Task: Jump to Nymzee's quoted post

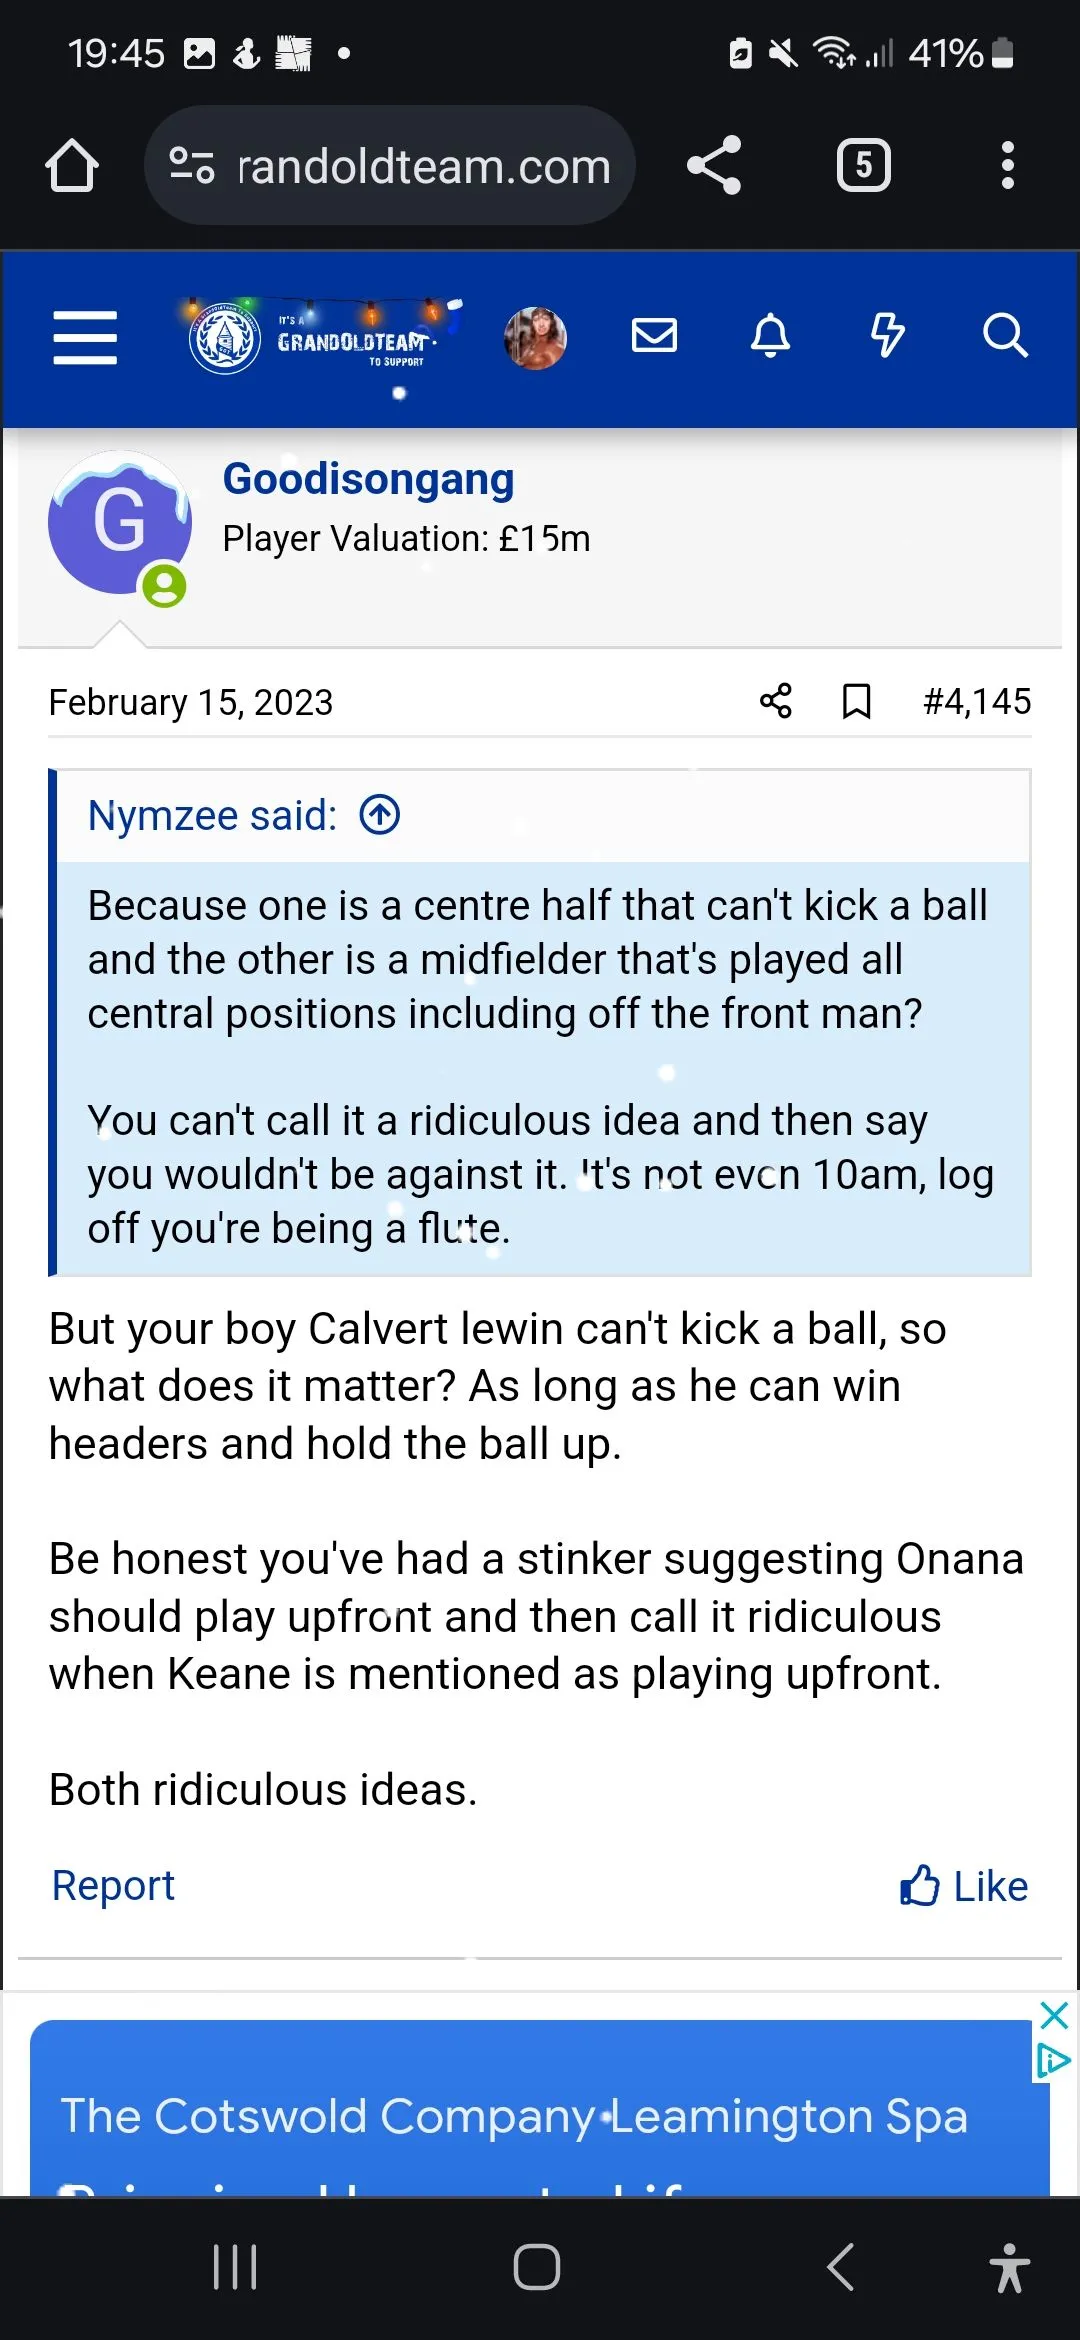Action: (380, 815)
